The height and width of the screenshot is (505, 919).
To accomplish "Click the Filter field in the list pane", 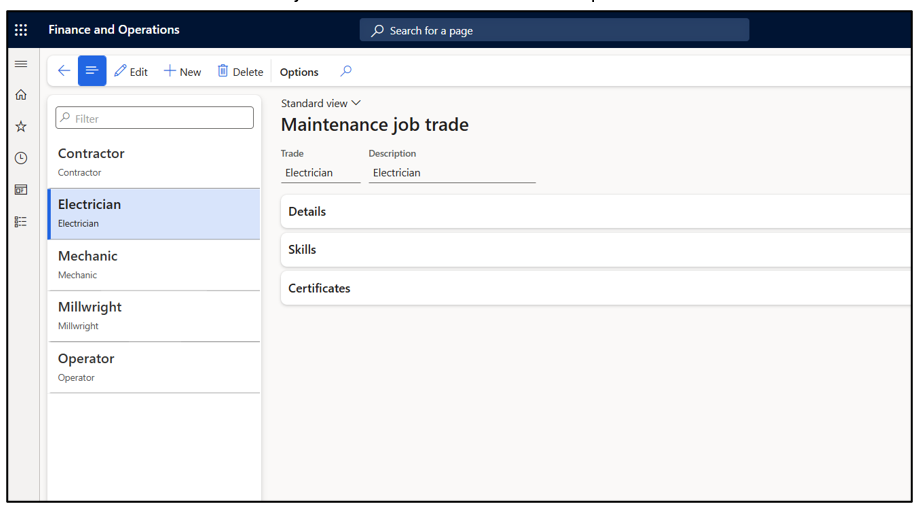I will 155,118.
